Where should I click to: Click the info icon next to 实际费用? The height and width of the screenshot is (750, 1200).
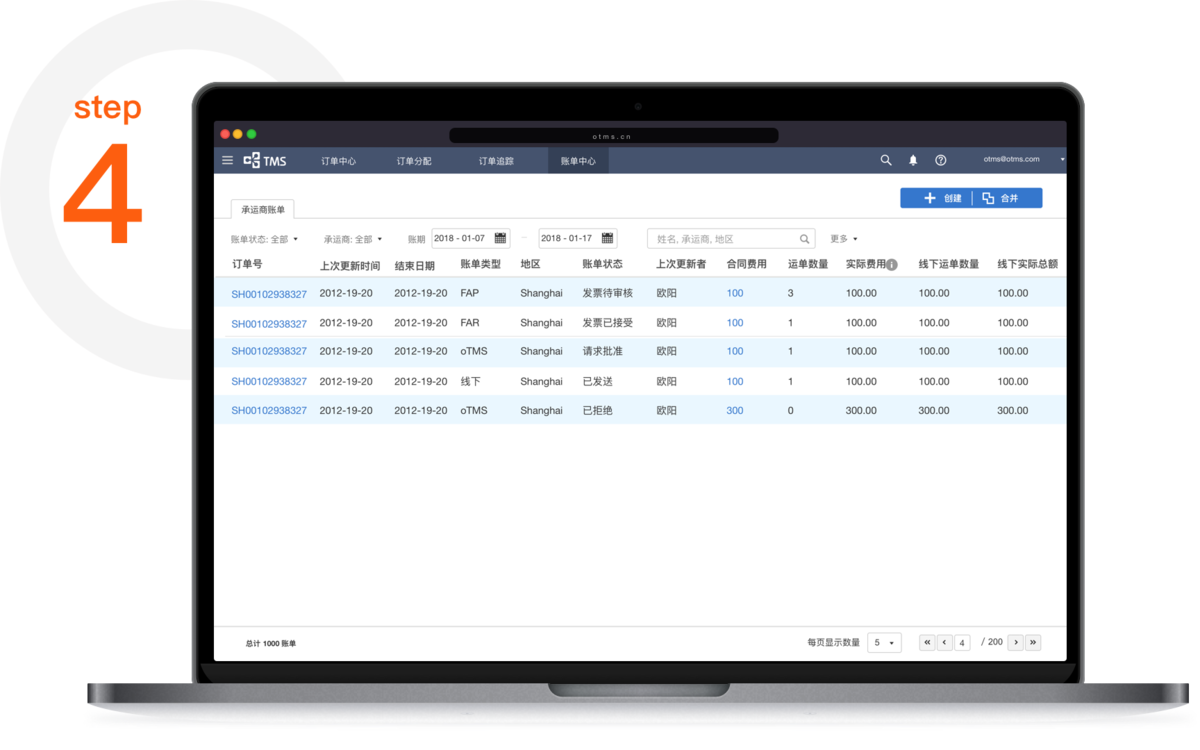[x=892, y=265]
